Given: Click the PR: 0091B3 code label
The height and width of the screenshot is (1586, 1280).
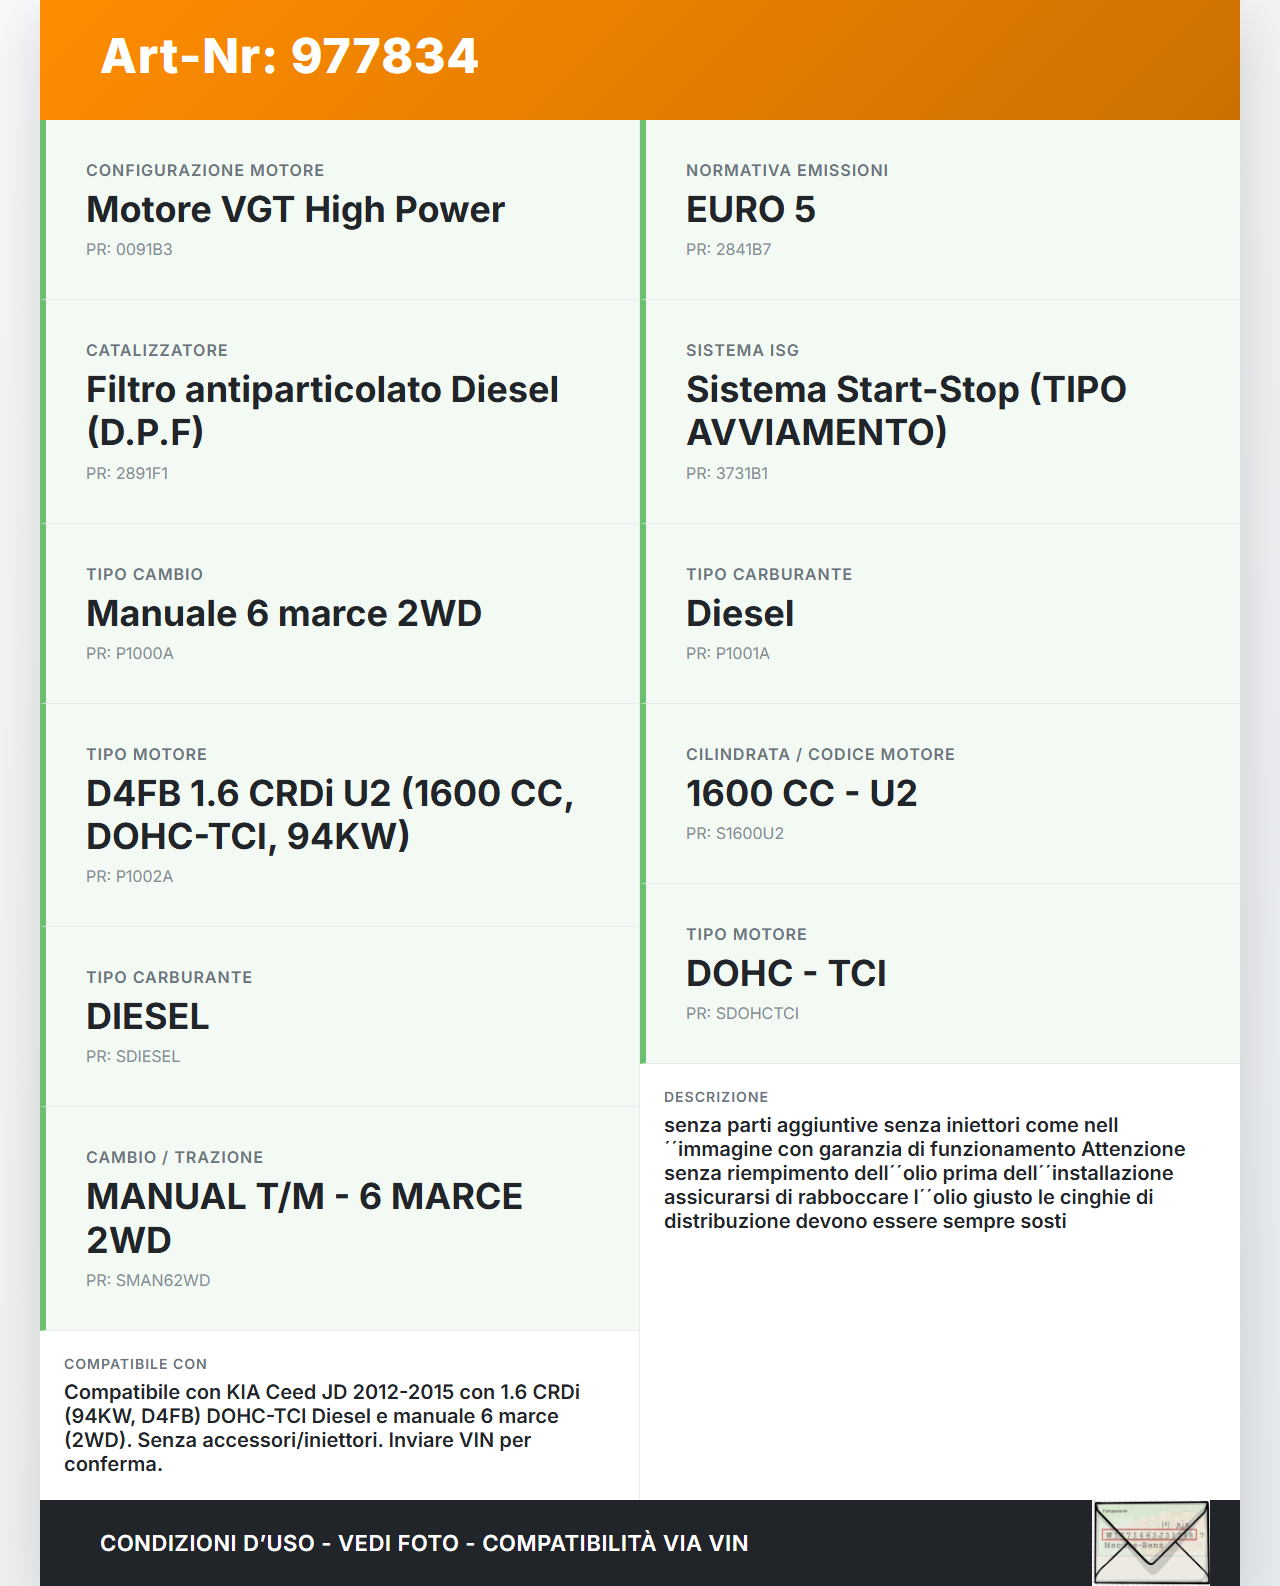Looking at the screenshot, I should pos(129,250).
